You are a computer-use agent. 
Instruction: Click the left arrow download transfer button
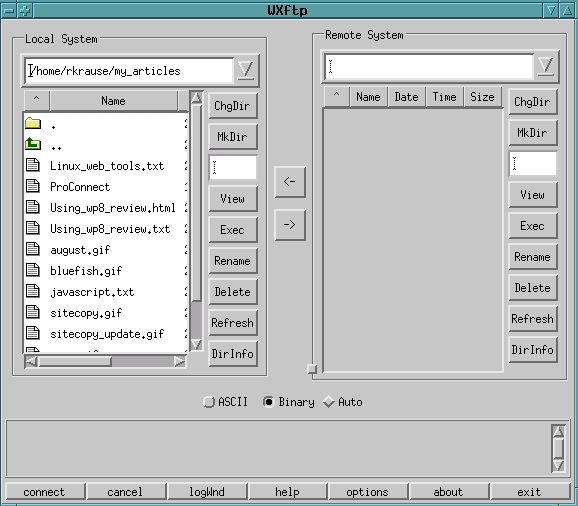(290, 182)
